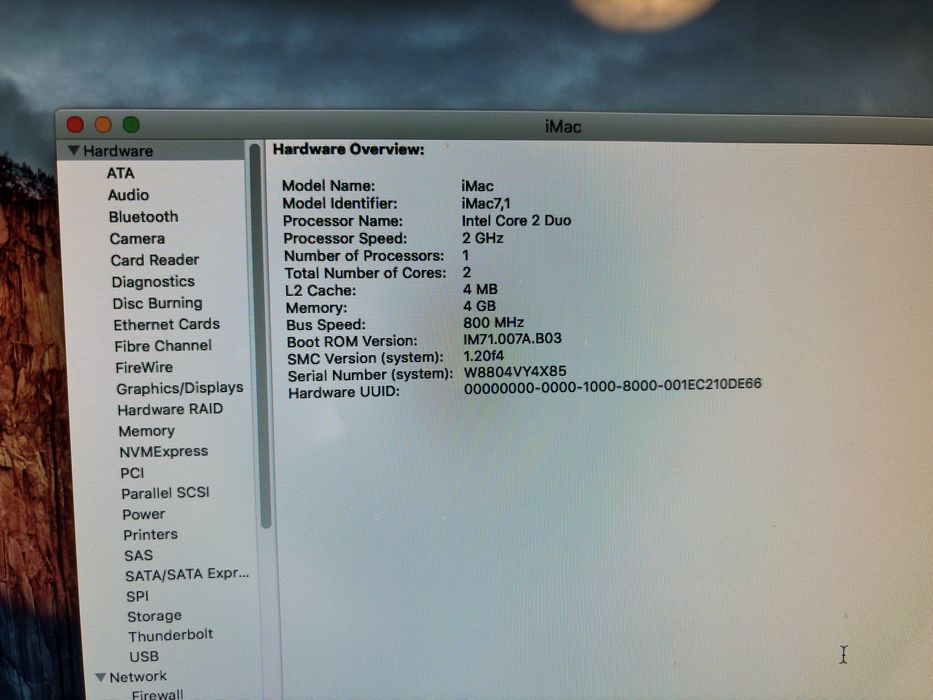Click the Total Number of Cores label
This screenshot has width=933, height=700.
click(x=365, y=273)
